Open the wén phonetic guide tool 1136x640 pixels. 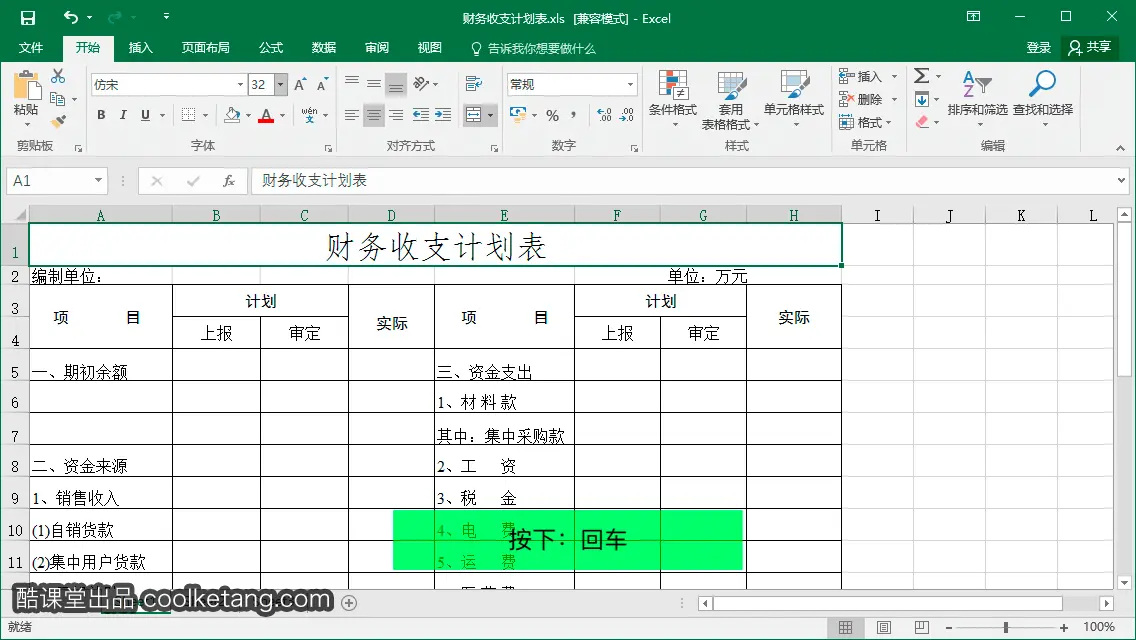(309, 115)
